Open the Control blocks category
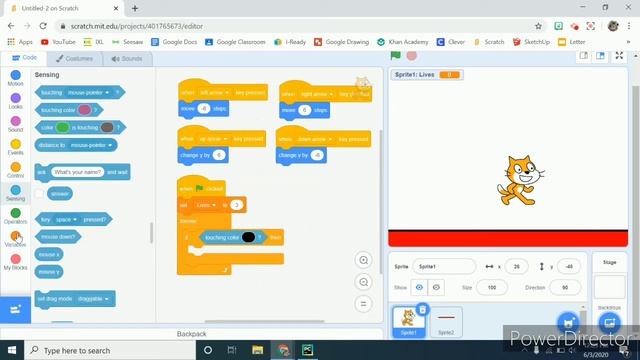Image resolution: width=640 pixels, height=360 pixels. pos(16,170)
